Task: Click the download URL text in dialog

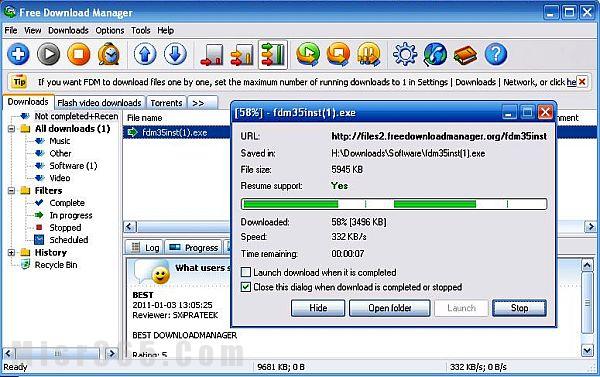Action: (439, 136)
